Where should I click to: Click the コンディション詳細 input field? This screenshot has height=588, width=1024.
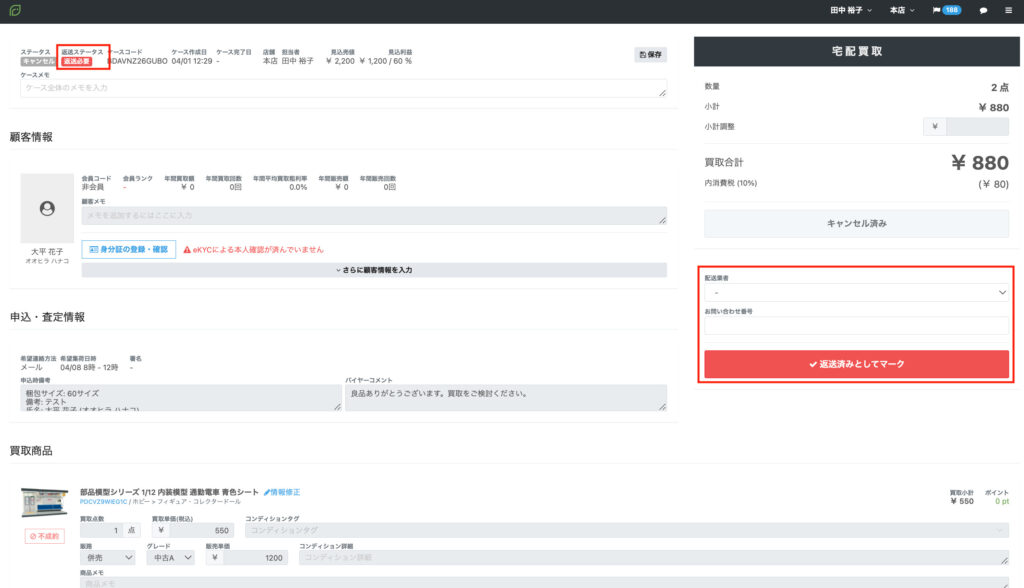[x=654, y=558]
